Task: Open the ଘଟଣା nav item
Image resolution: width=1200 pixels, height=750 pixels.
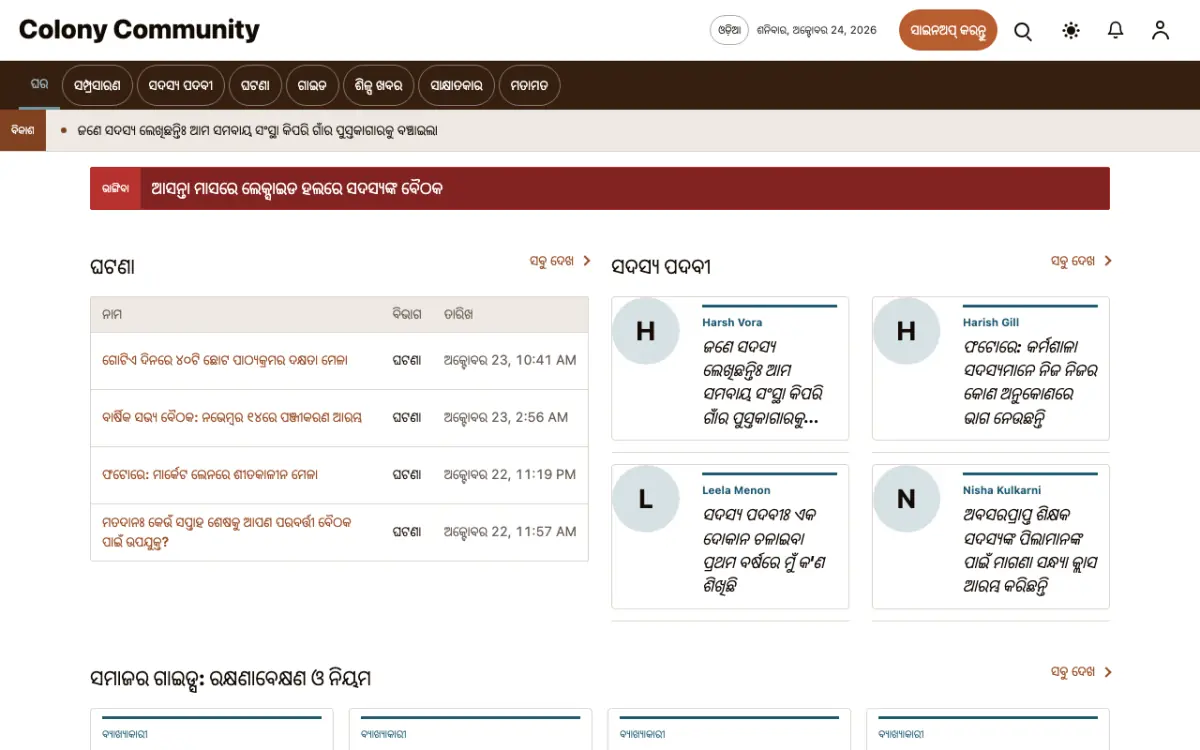Action: pos(255,86)
